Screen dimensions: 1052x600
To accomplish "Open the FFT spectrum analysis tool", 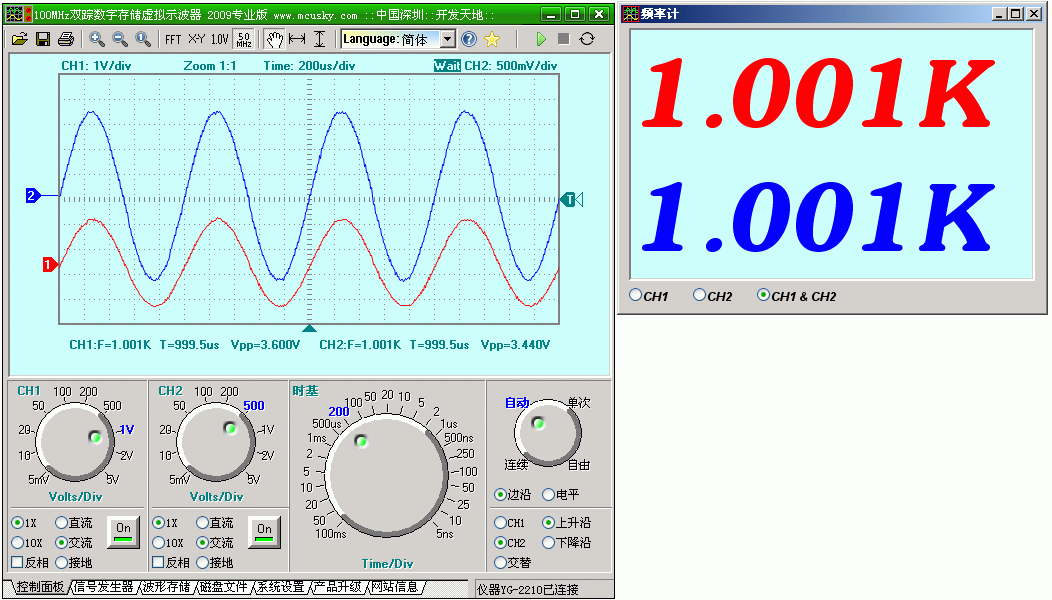I will click(x=173, y=39).
